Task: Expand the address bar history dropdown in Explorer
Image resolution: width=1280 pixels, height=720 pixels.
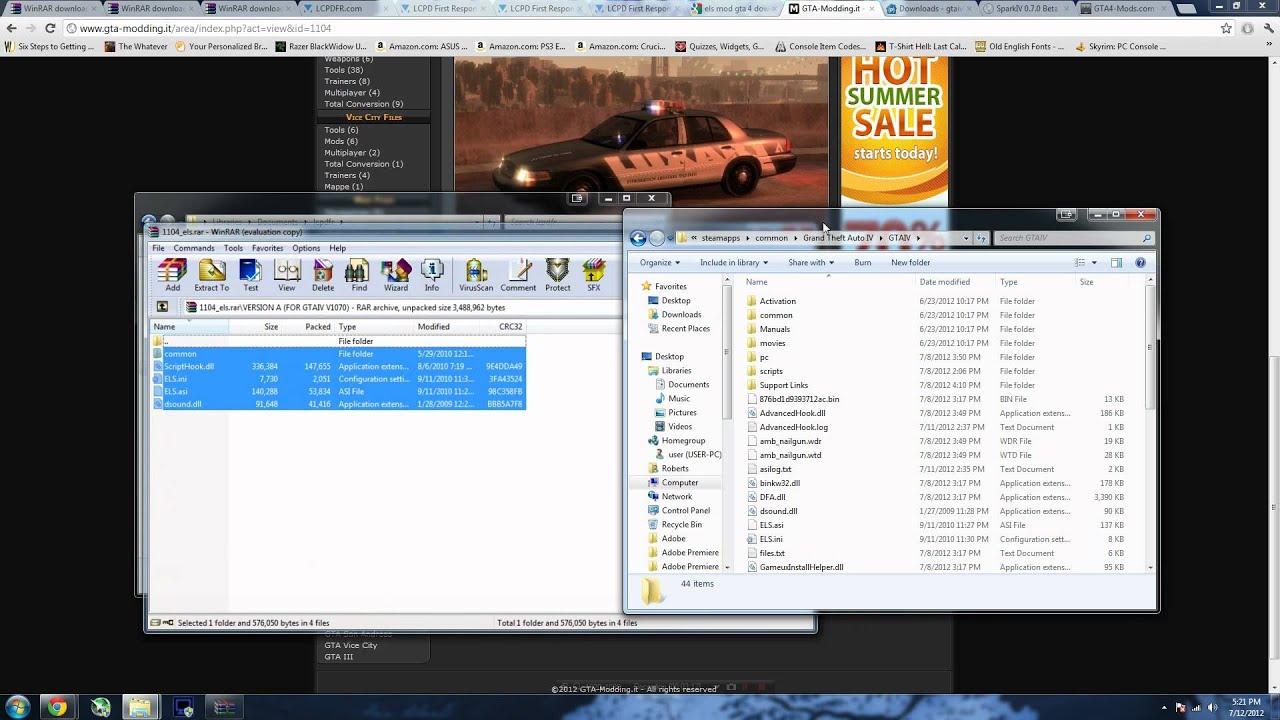Action: [965, 238]
